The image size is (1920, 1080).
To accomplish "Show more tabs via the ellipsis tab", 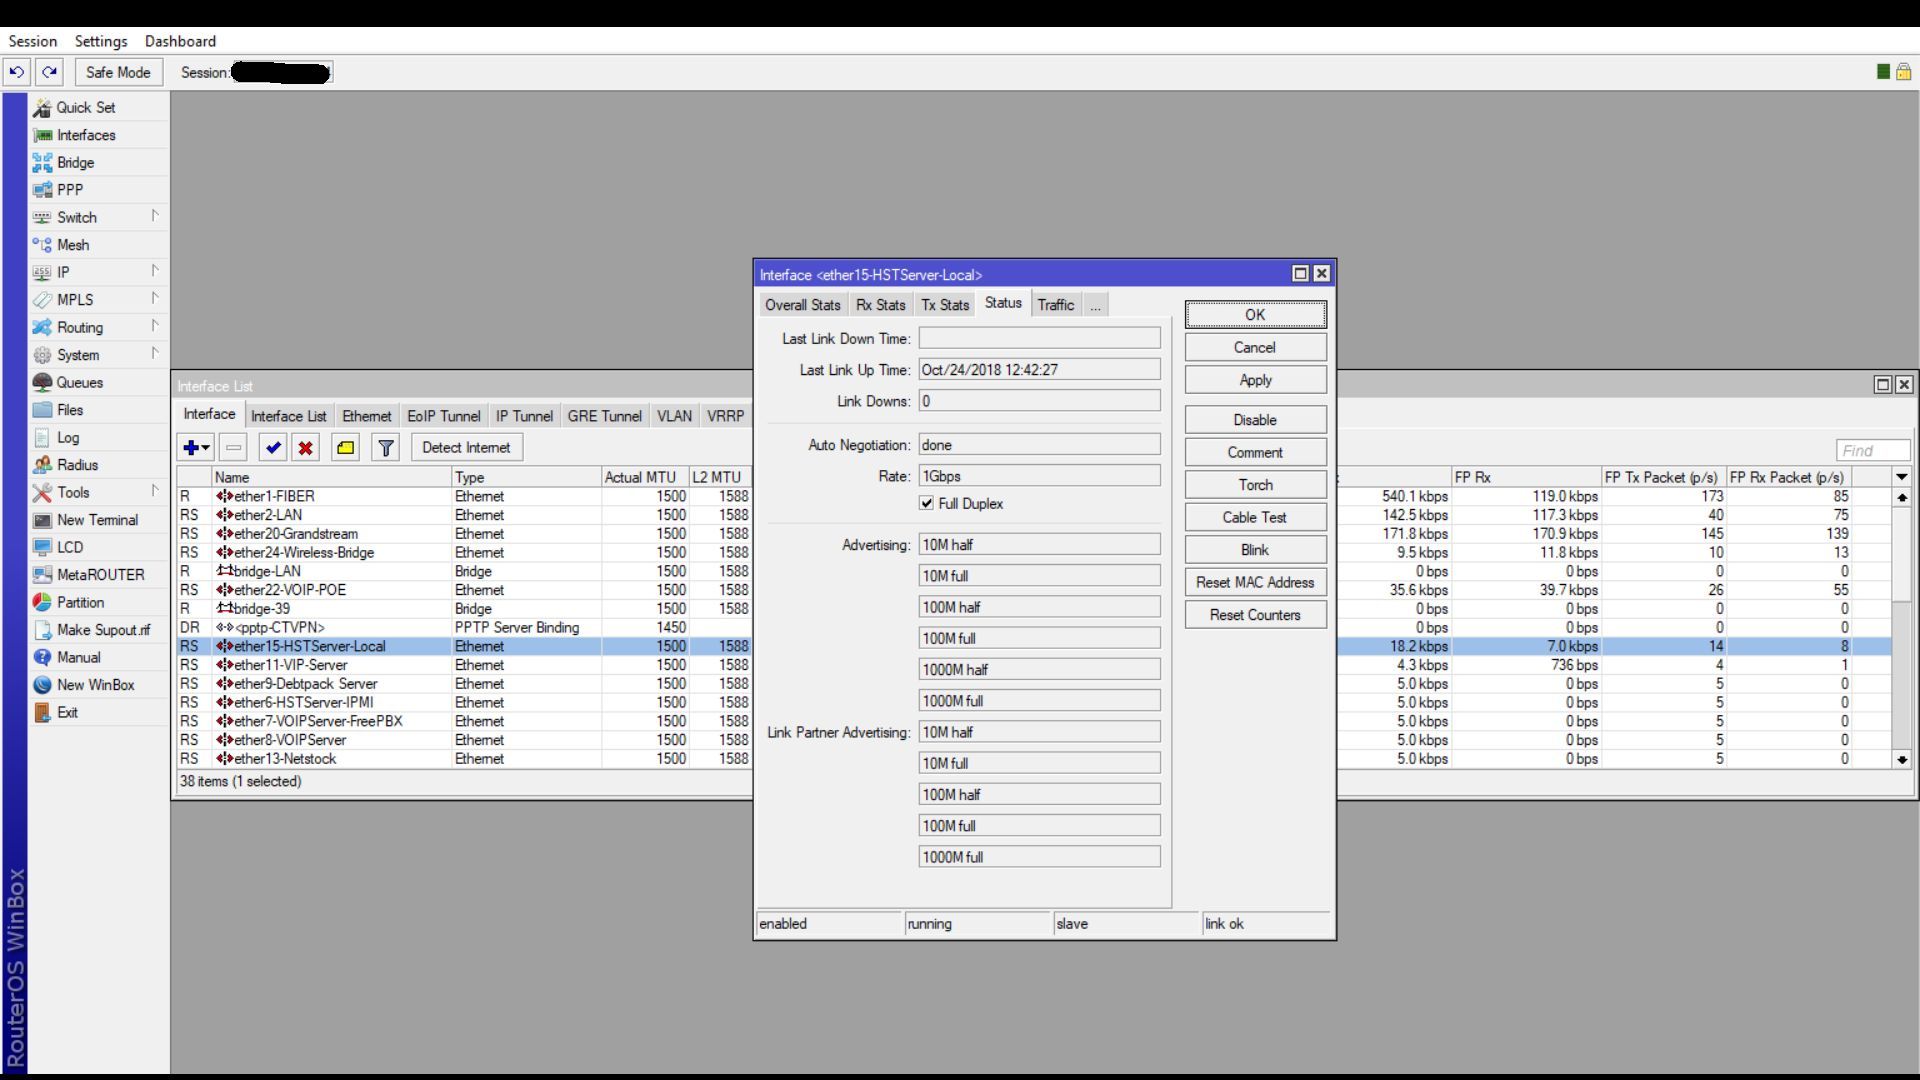I will click(x=1095, y=305).
